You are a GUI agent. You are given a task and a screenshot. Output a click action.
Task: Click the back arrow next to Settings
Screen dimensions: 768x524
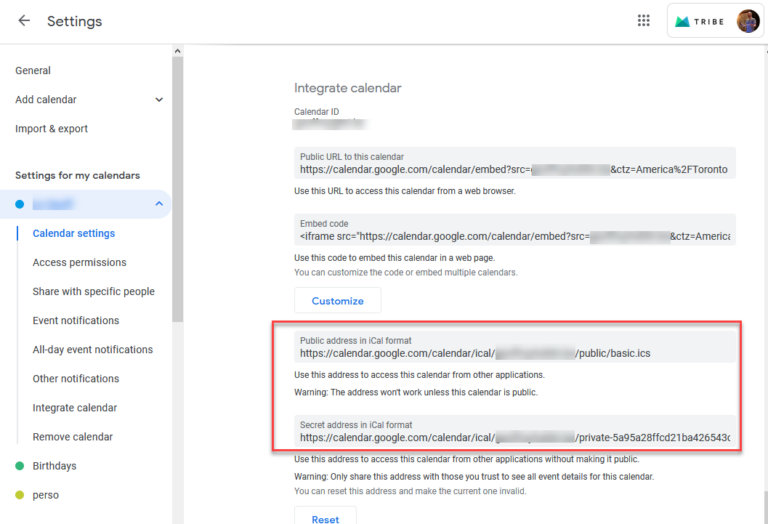coord(24,21)
